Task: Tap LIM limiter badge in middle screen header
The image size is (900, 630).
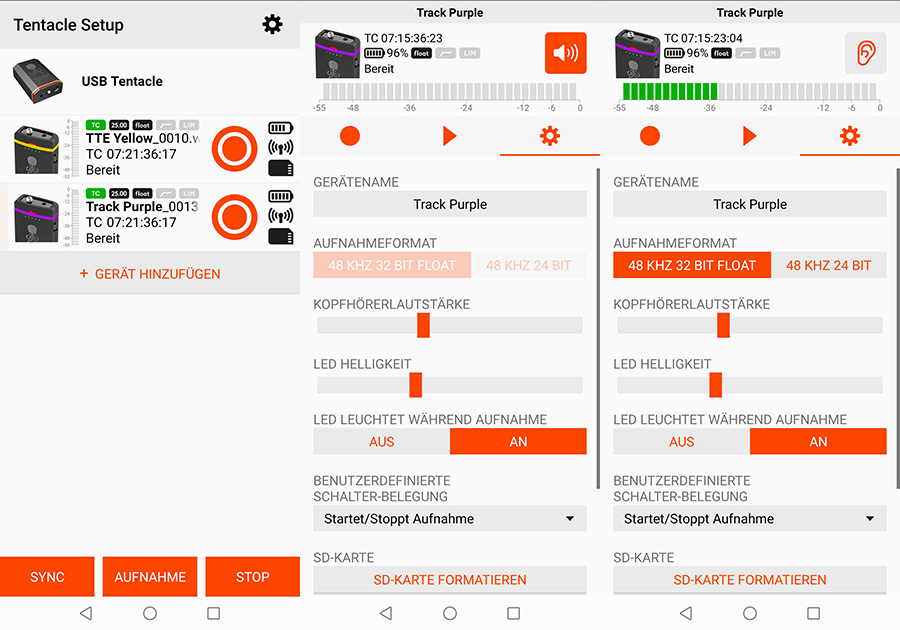Action: tap(470, 53)
